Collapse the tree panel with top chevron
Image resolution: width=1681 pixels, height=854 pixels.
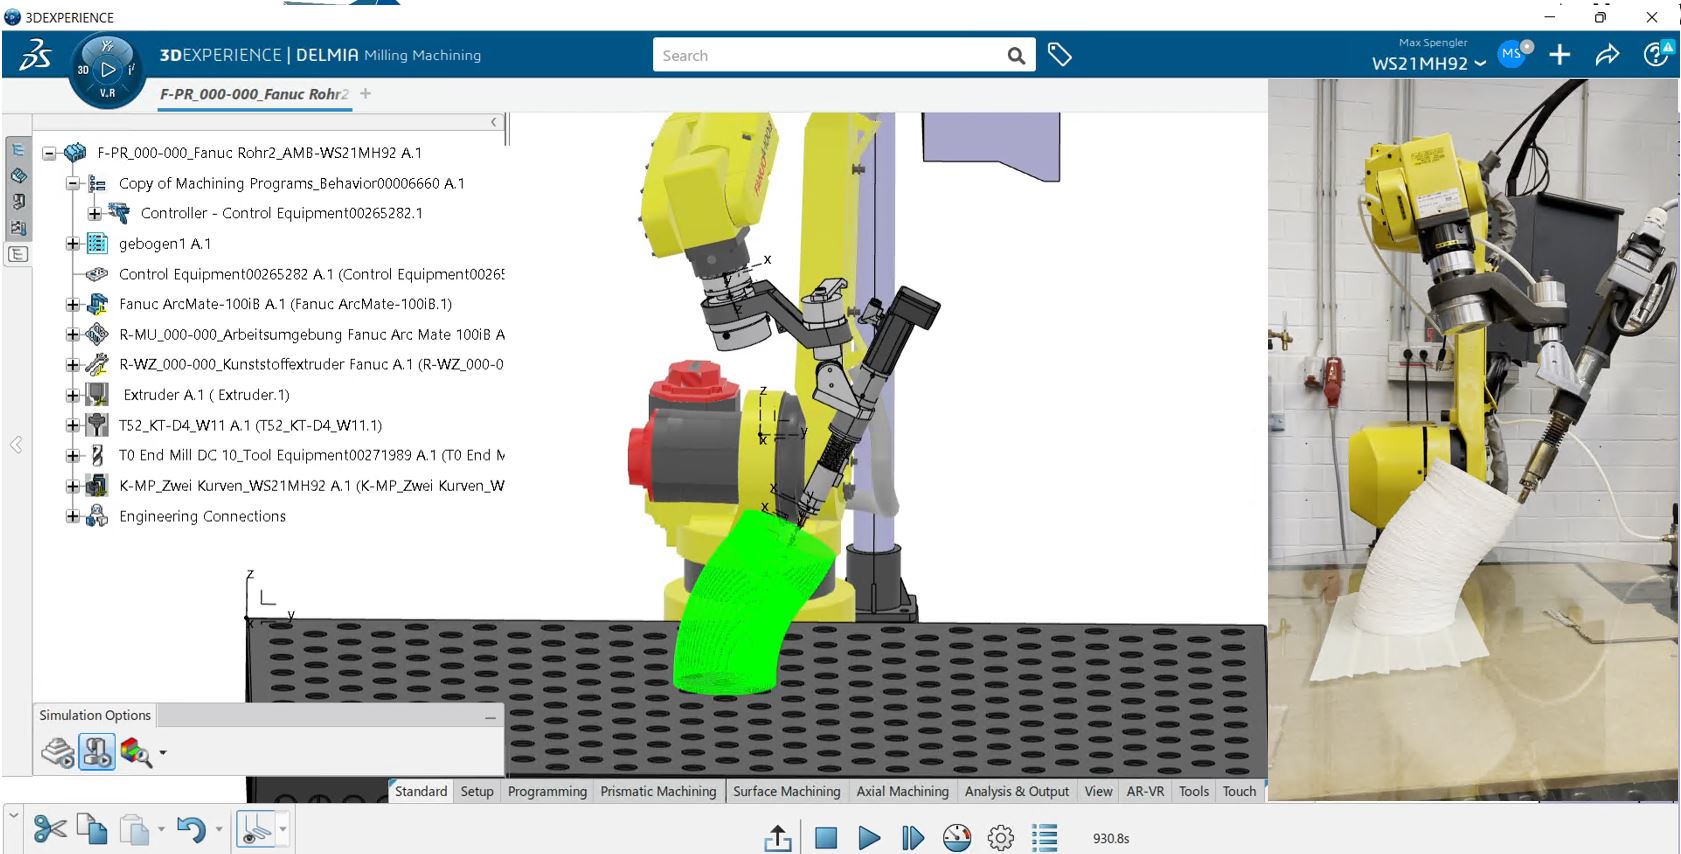pos(494,122)
